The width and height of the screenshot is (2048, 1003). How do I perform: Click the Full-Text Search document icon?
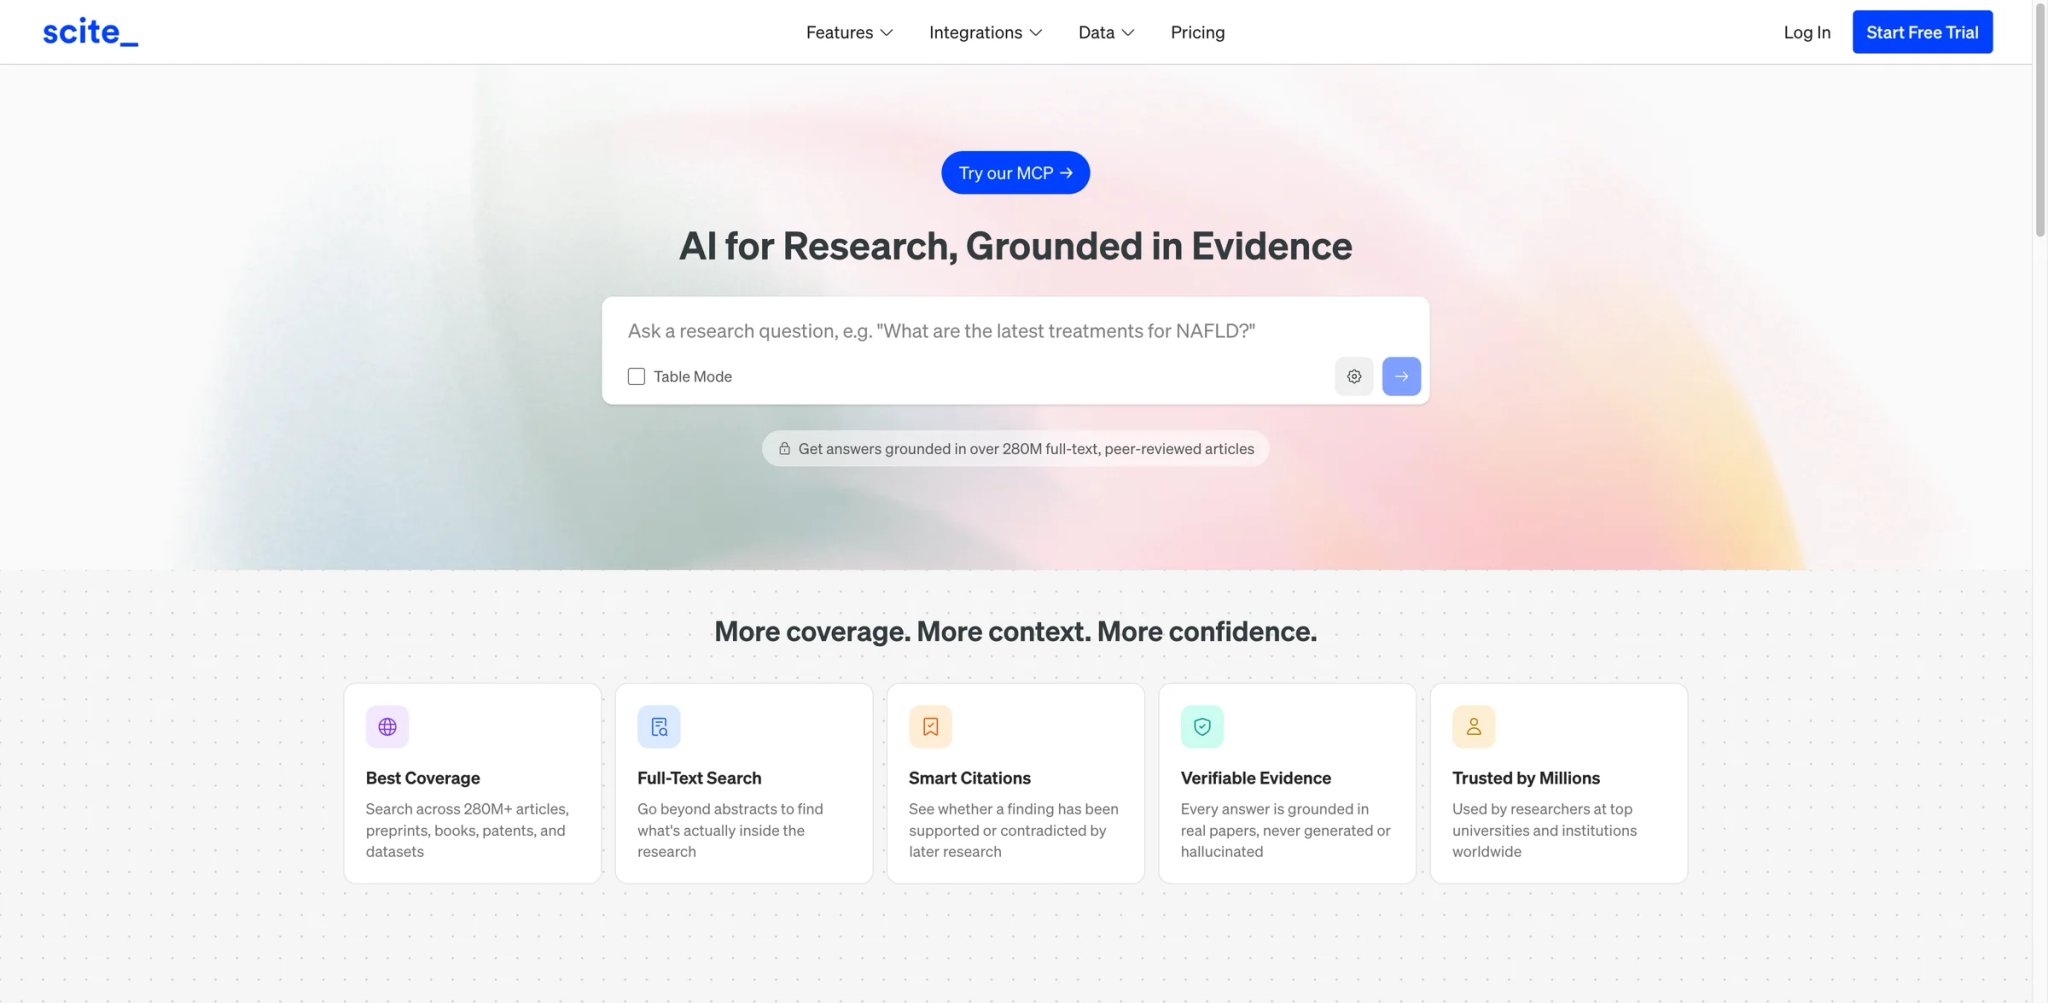point(659,727)
